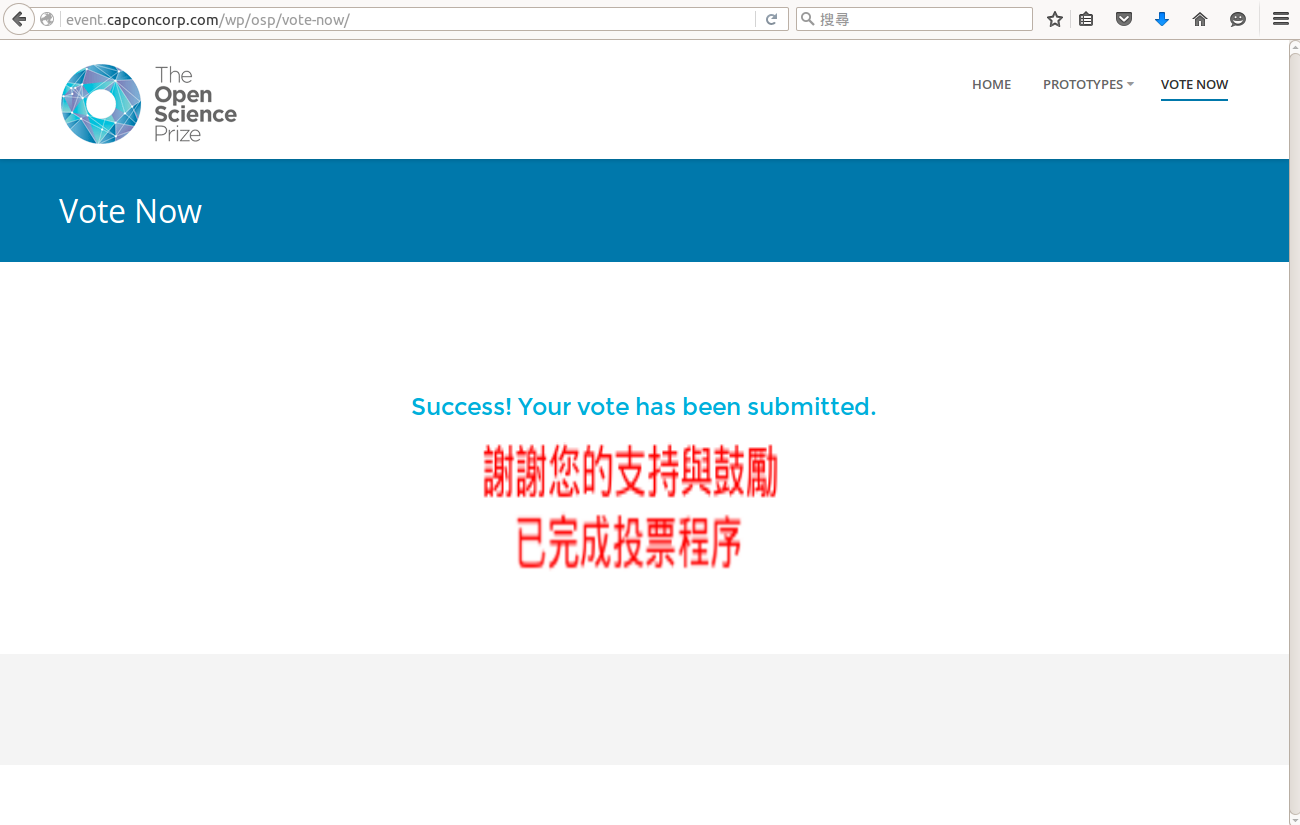Select the VOTE NOW navigation tab
The image size is (1300, 825).
pos(1194,85)
